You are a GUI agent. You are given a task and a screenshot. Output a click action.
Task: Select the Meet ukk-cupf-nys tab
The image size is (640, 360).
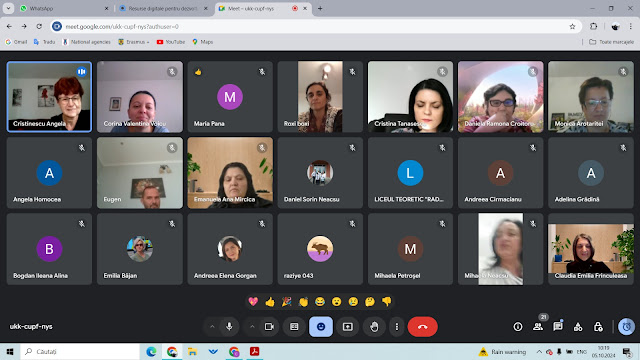[x=264, y=8]
